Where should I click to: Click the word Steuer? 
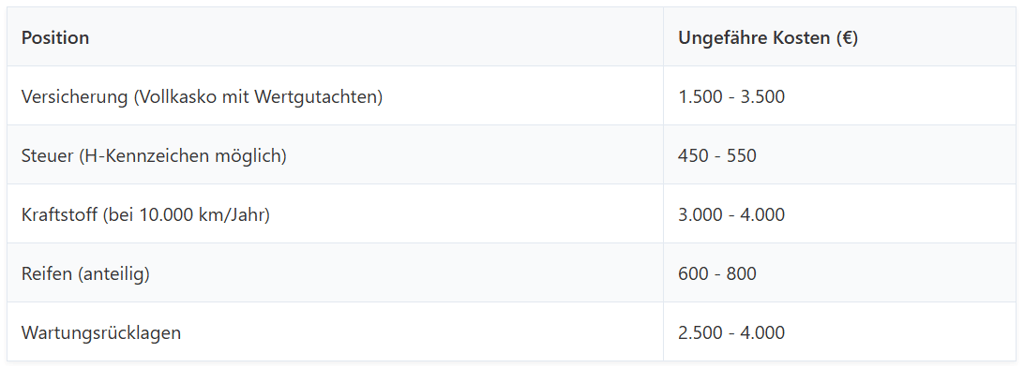point(45,156)
